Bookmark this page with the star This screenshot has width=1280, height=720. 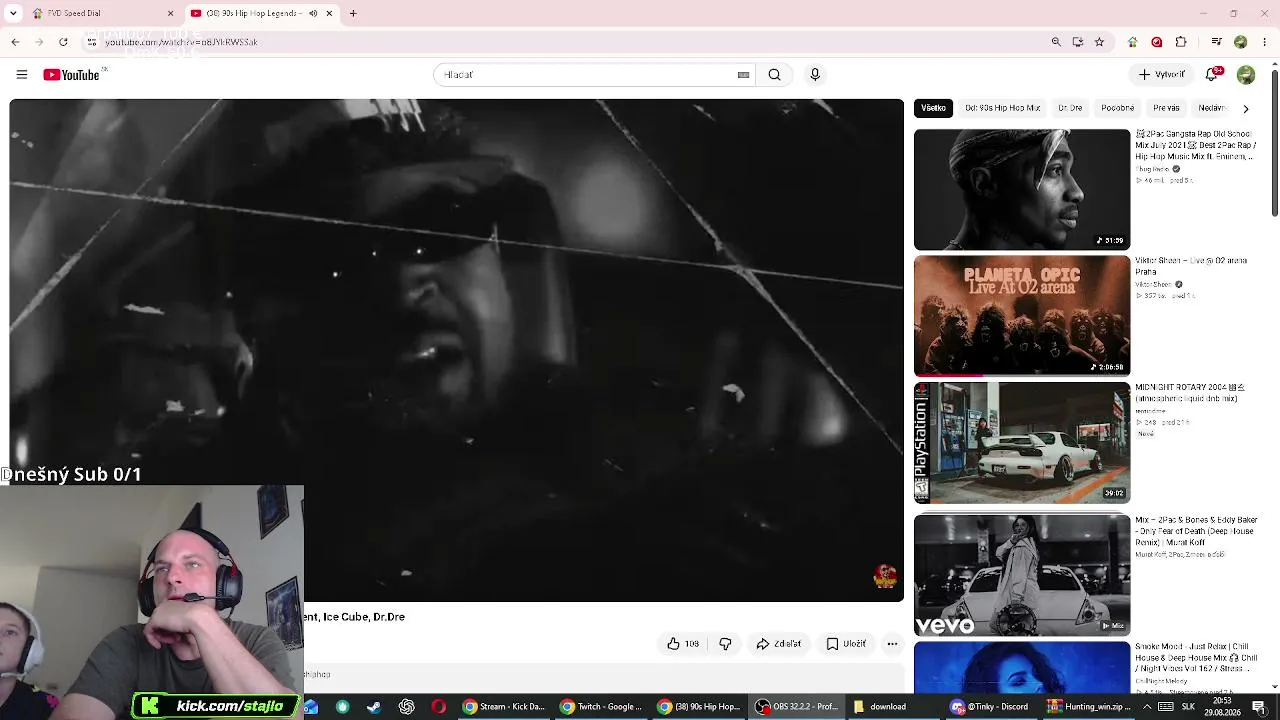pyautogui.click(x=1099, y=42)
